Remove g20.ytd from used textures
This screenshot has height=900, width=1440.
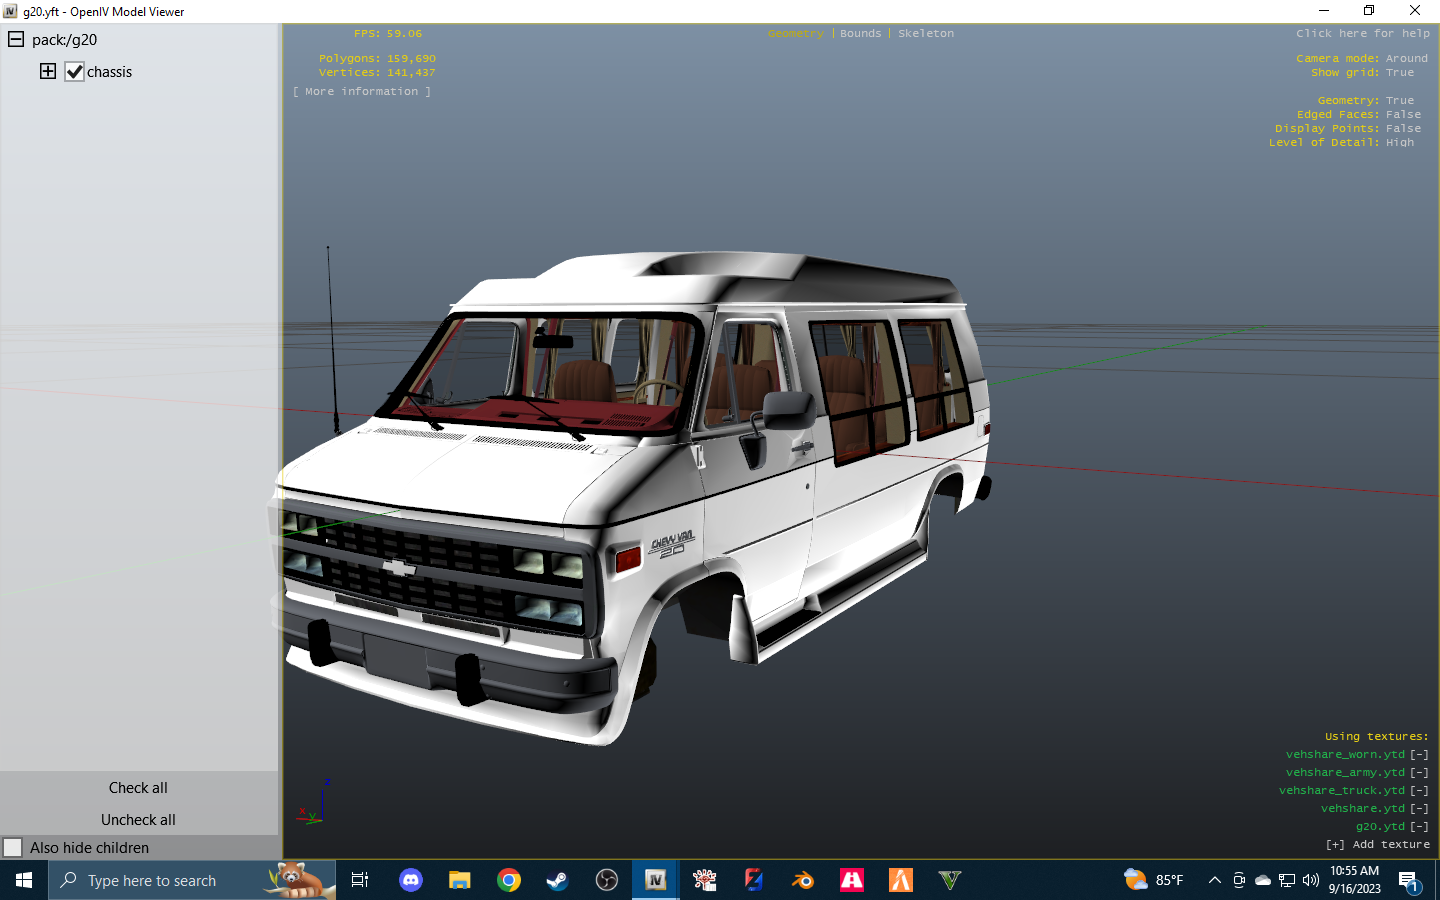[x=1418, y=826]
